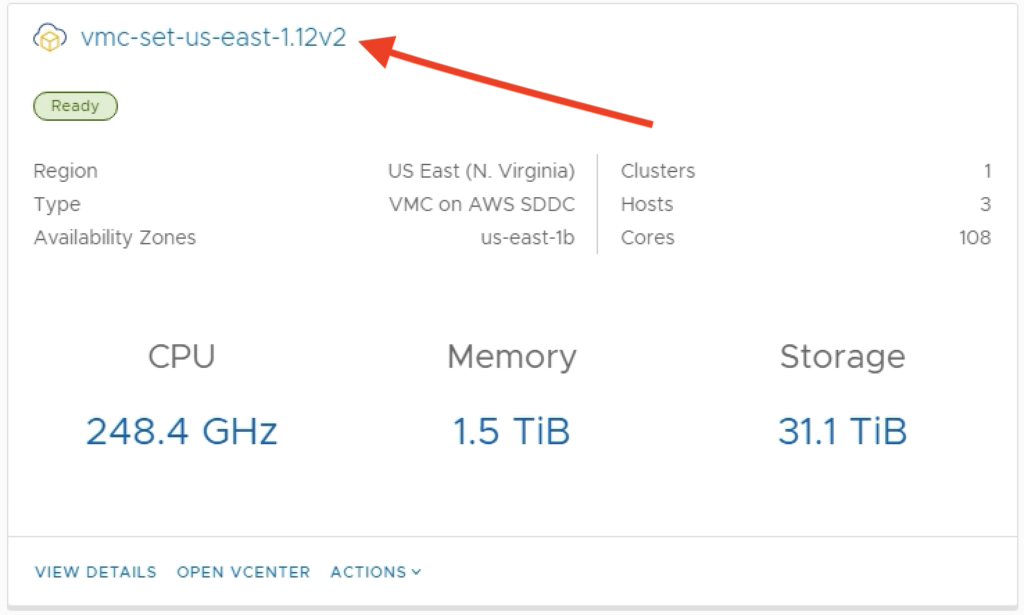Screen dimensions: 1024x615
Task: Click the Clusters count row
Action: [x=806, y=171]
